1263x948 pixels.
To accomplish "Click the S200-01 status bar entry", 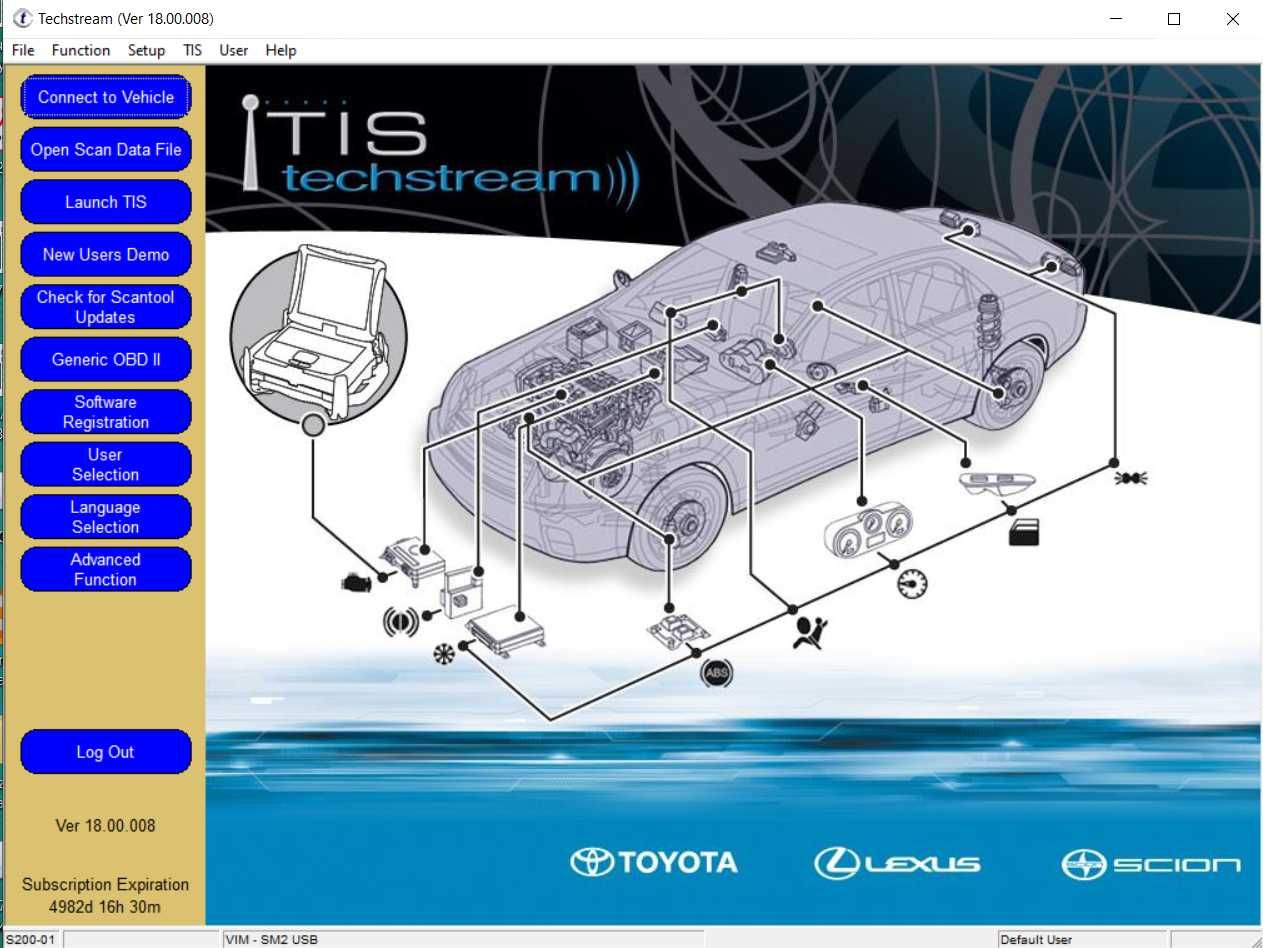I will pos(30,939).
